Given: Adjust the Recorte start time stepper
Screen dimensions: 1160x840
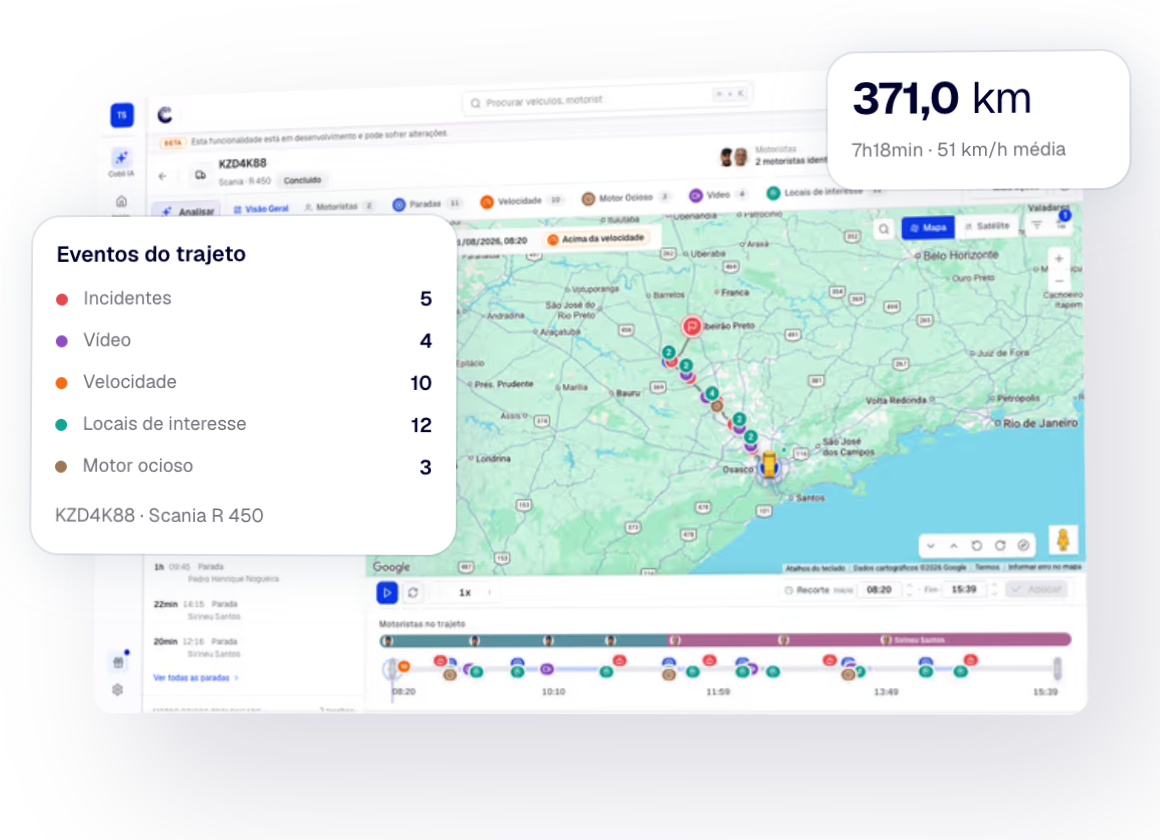Looking at the screenshot, I should [910, 590].
